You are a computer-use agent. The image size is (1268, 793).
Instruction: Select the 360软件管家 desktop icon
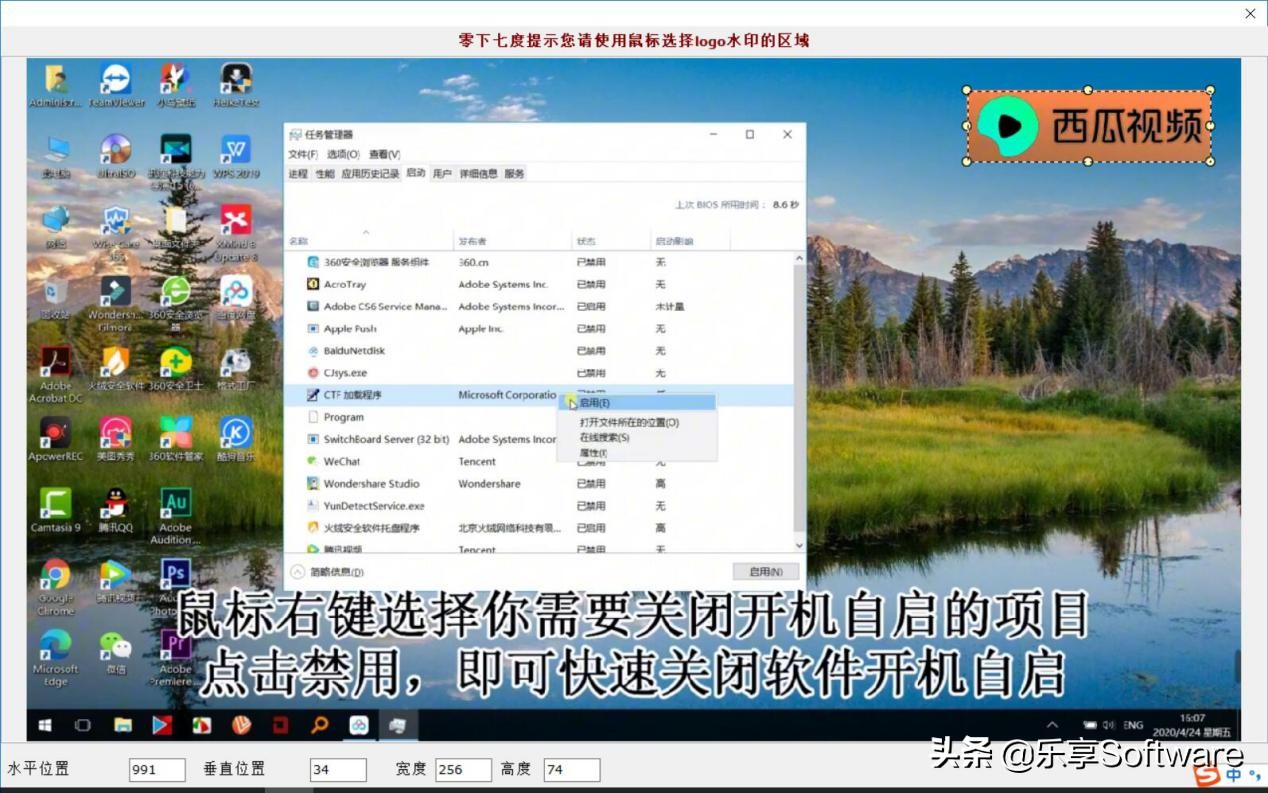click(175, 439)
